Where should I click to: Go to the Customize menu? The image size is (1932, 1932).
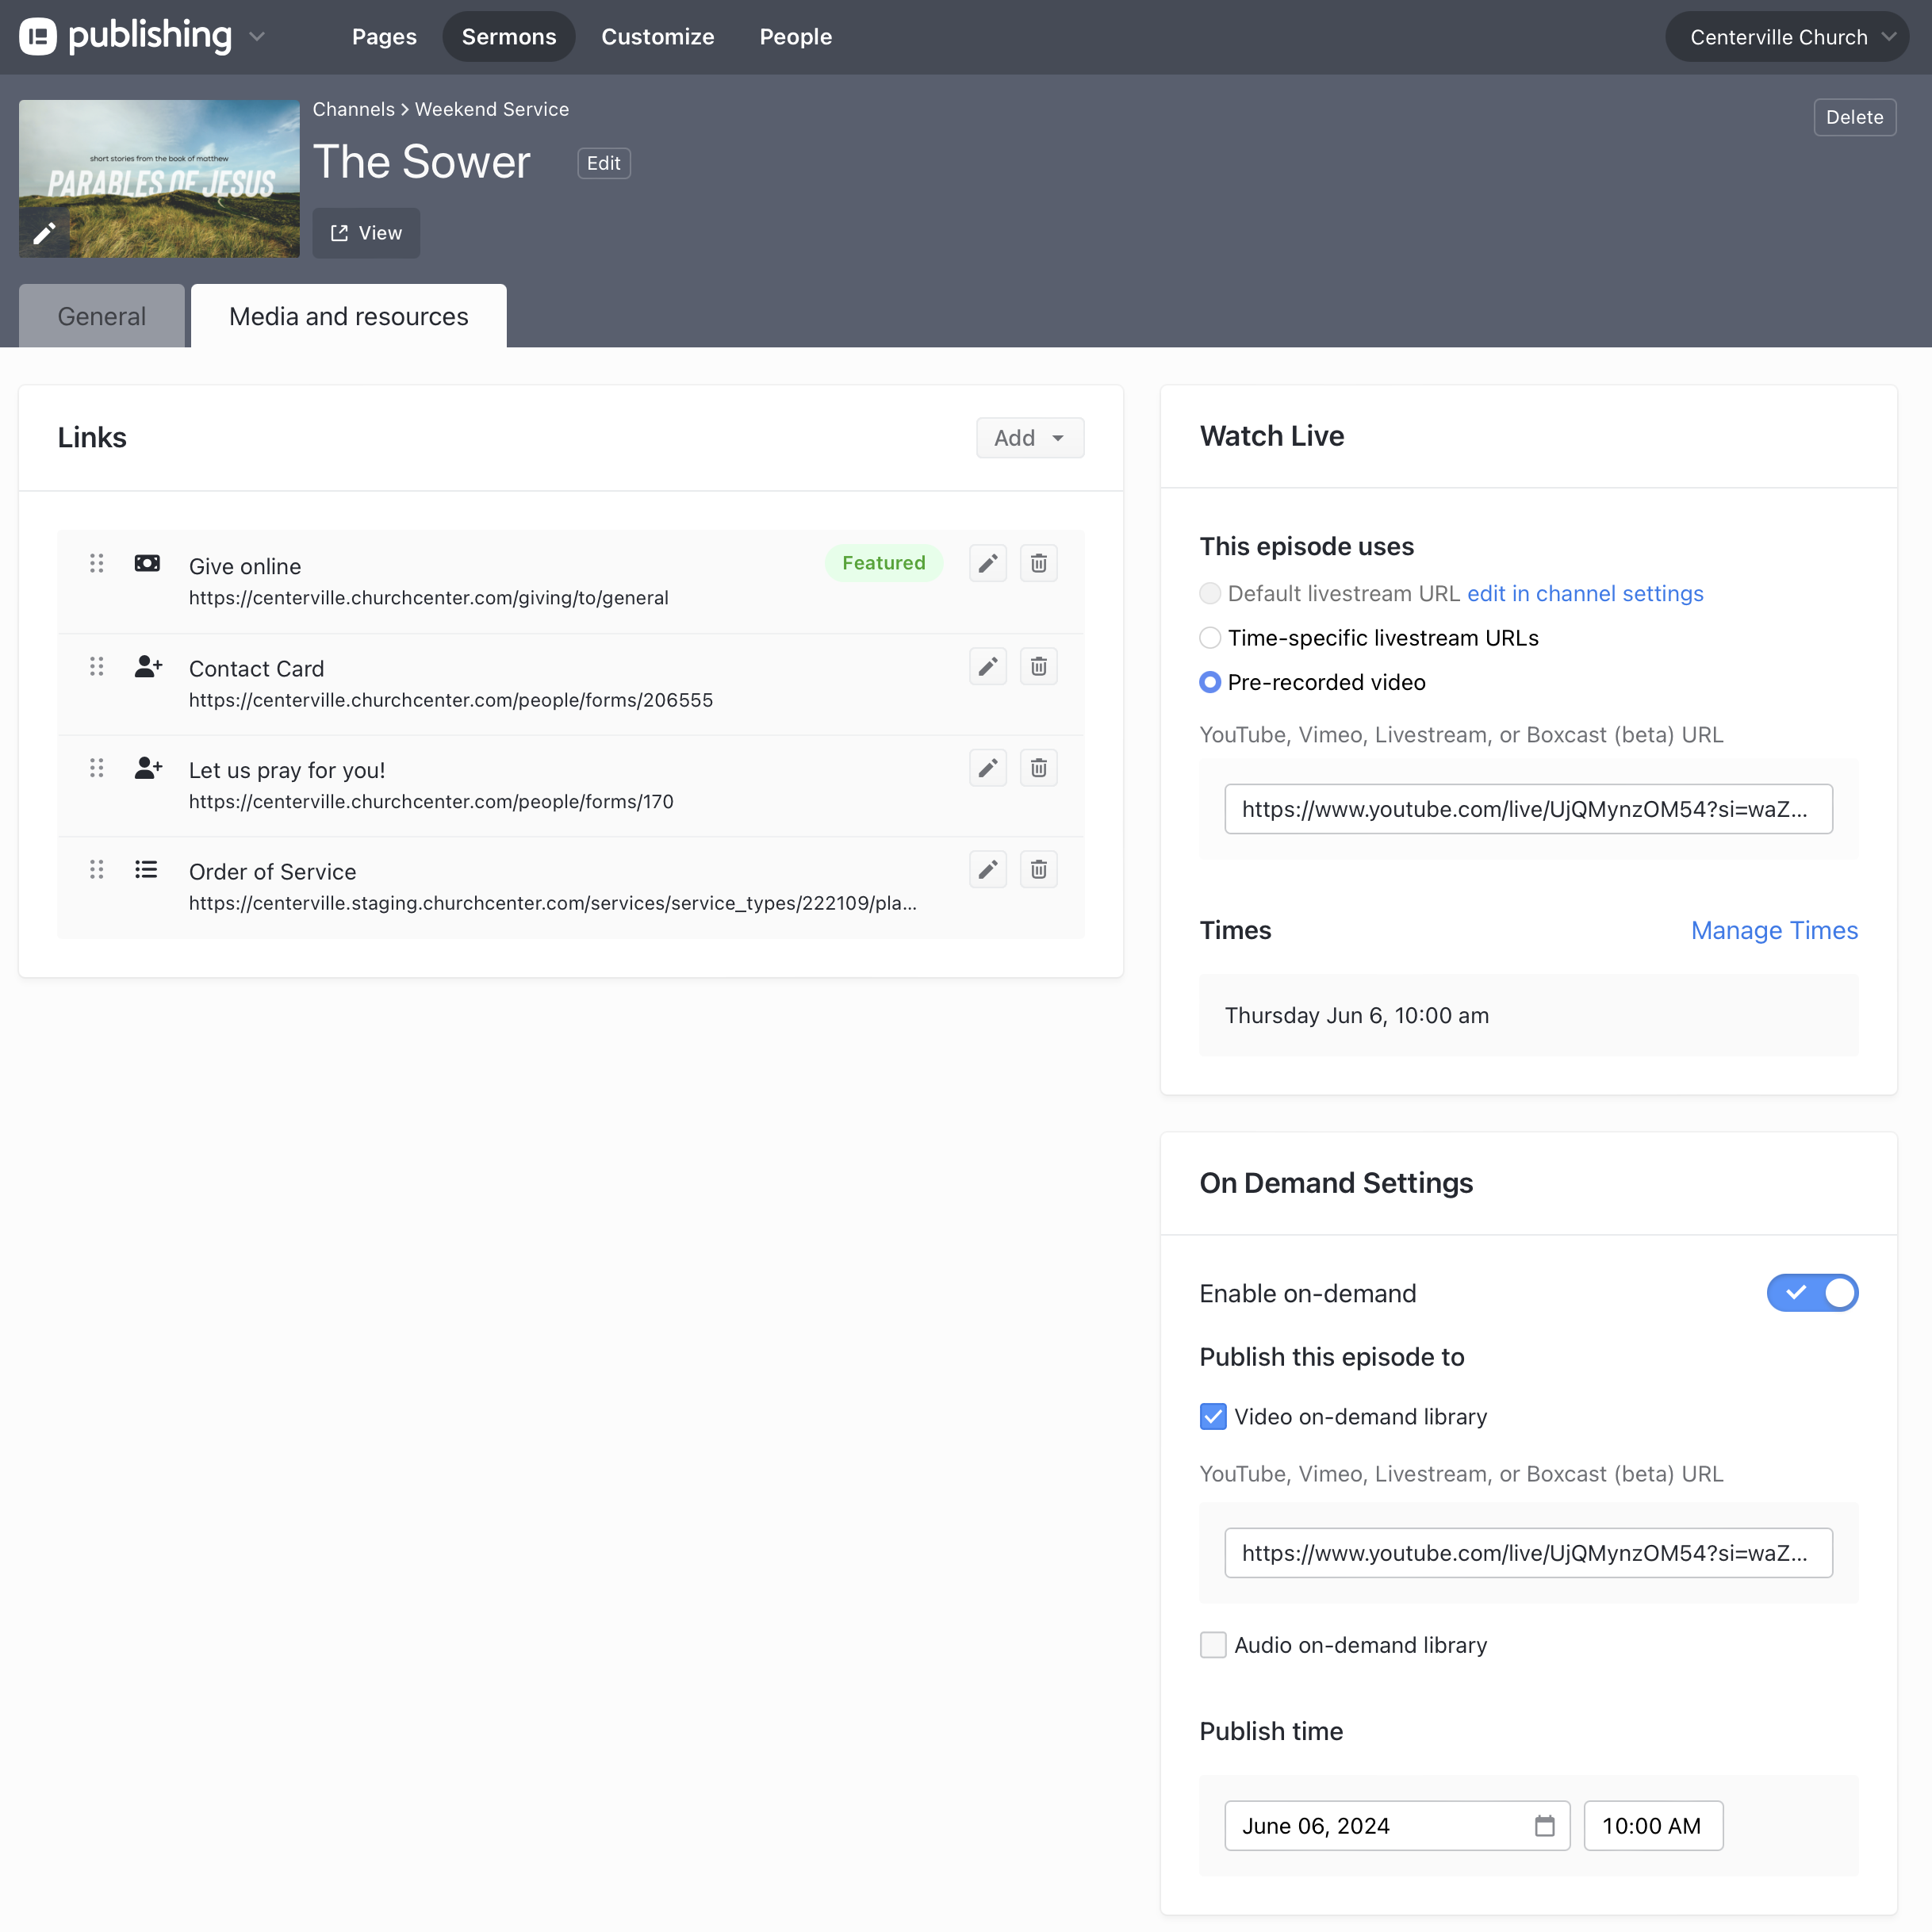click(x=657, y=37)
